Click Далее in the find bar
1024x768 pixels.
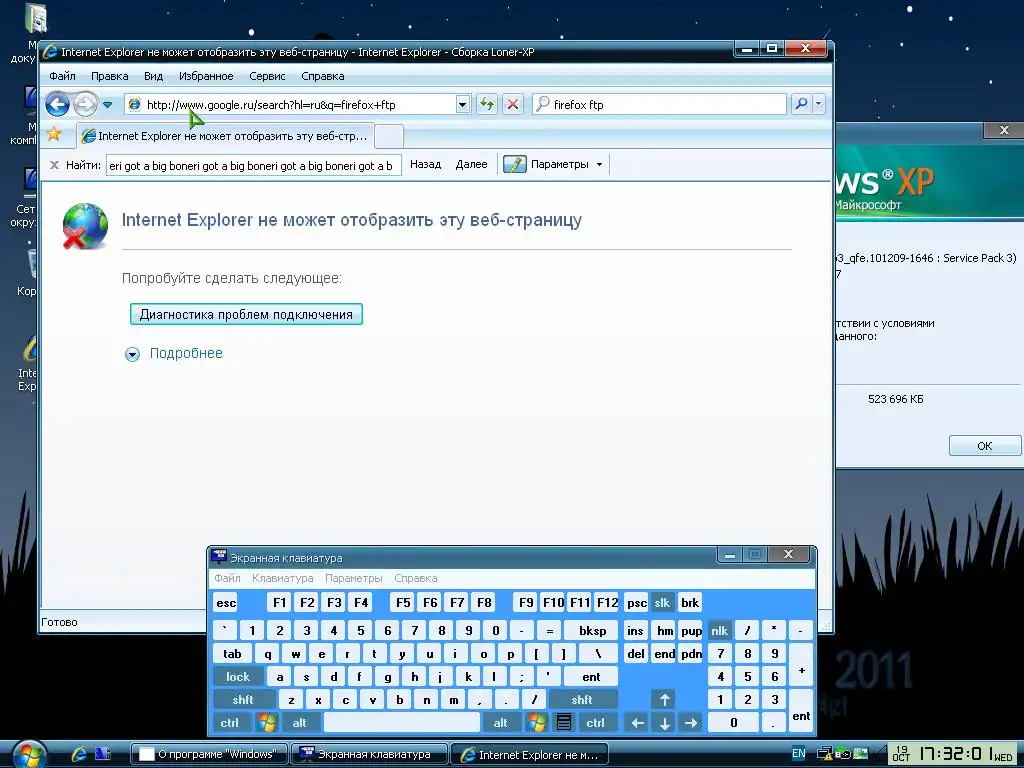[472, 165]
